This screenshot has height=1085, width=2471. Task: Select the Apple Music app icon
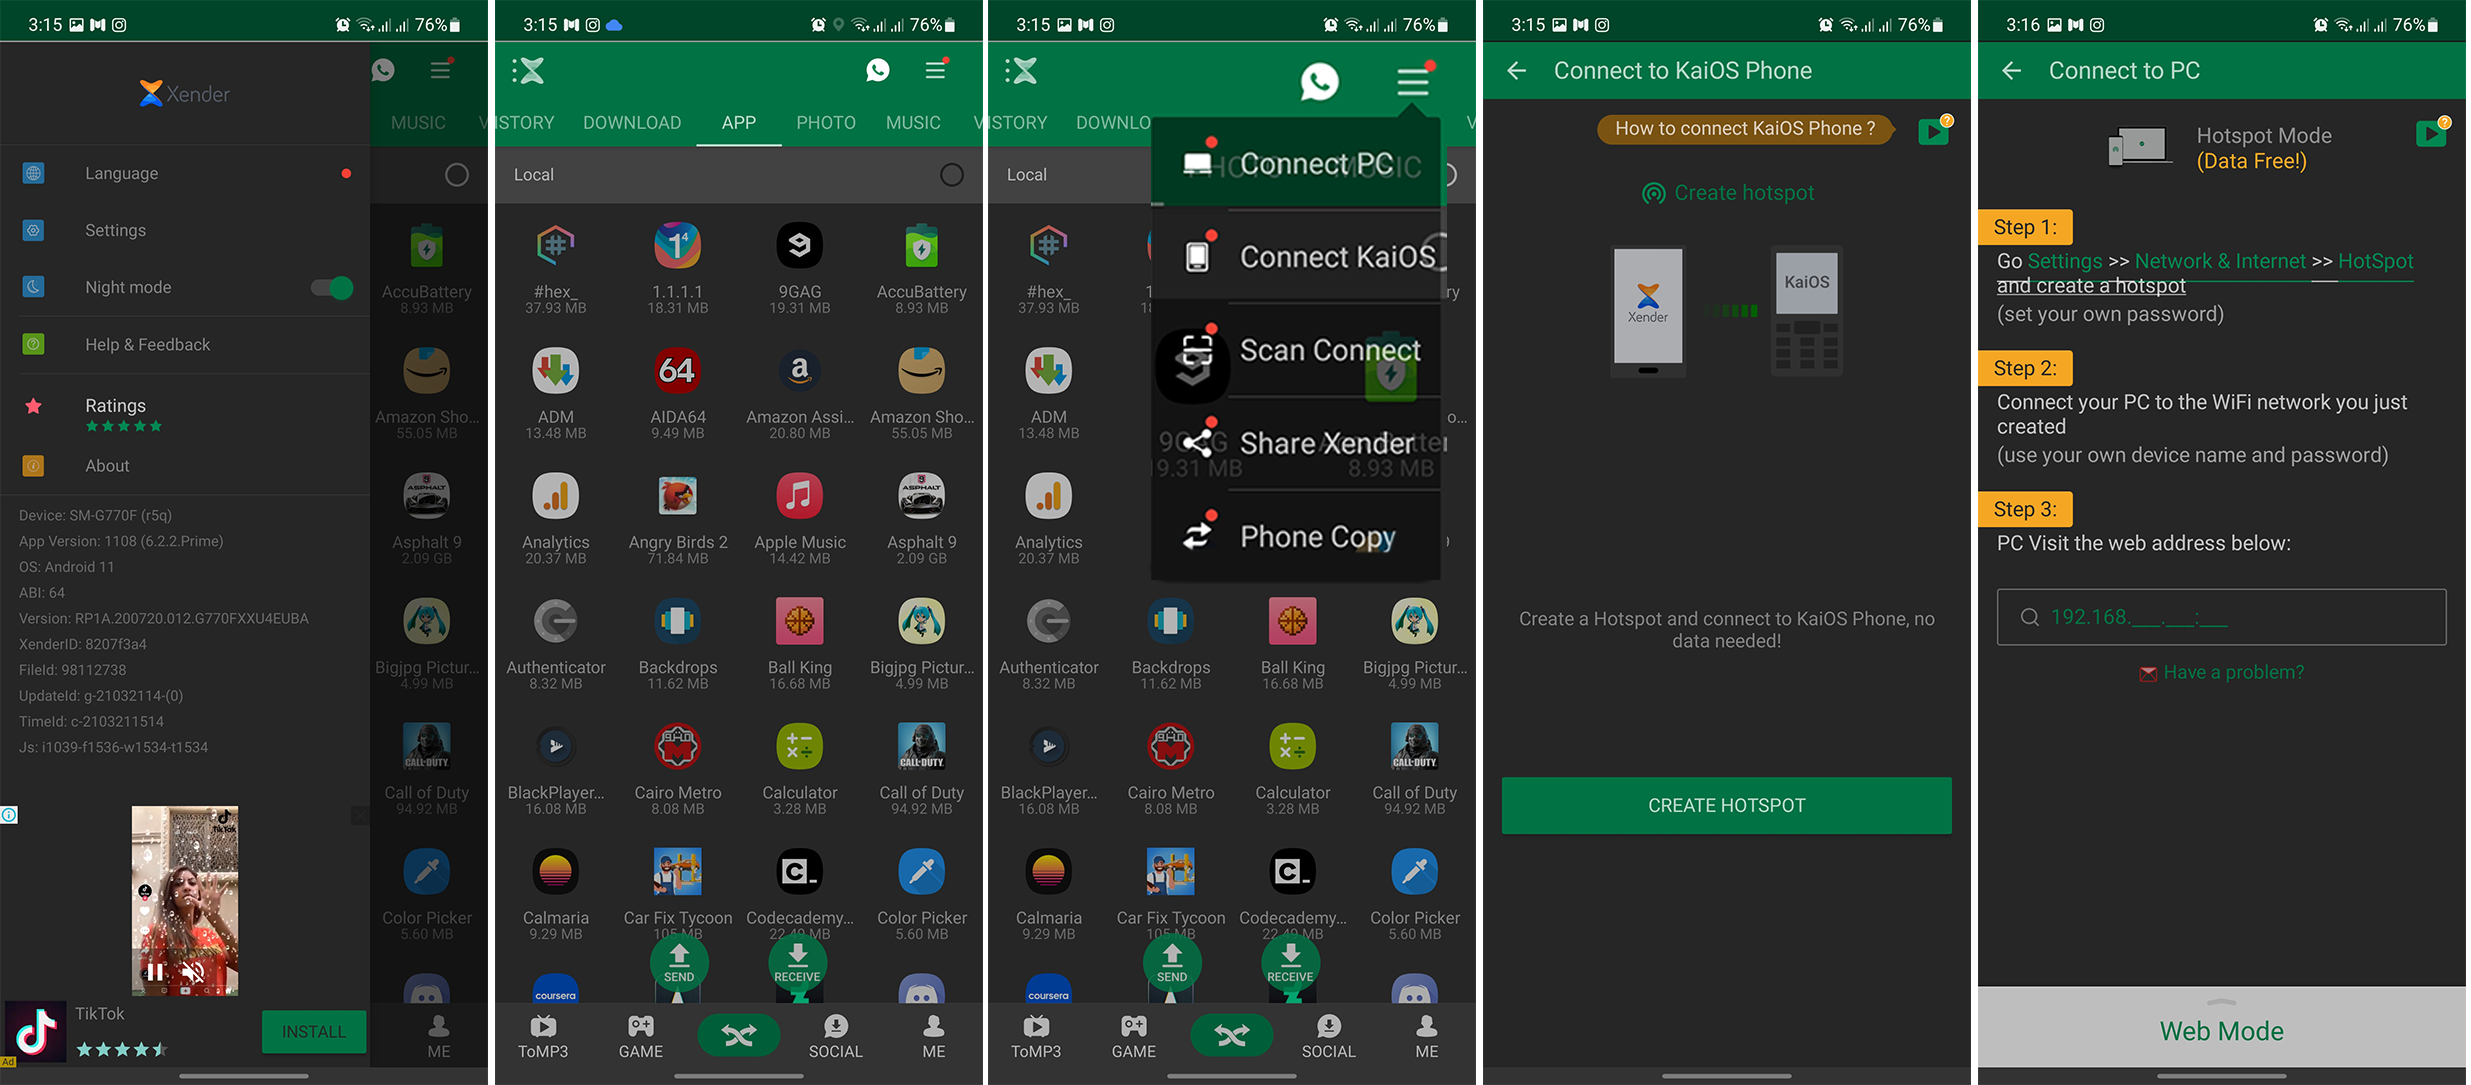tap(800, 495)
